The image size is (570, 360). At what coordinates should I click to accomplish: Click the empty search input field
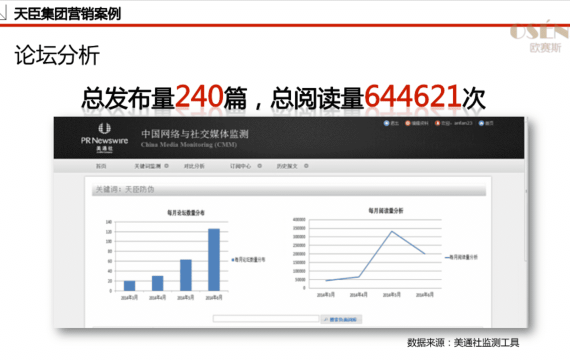coord(266,319)
